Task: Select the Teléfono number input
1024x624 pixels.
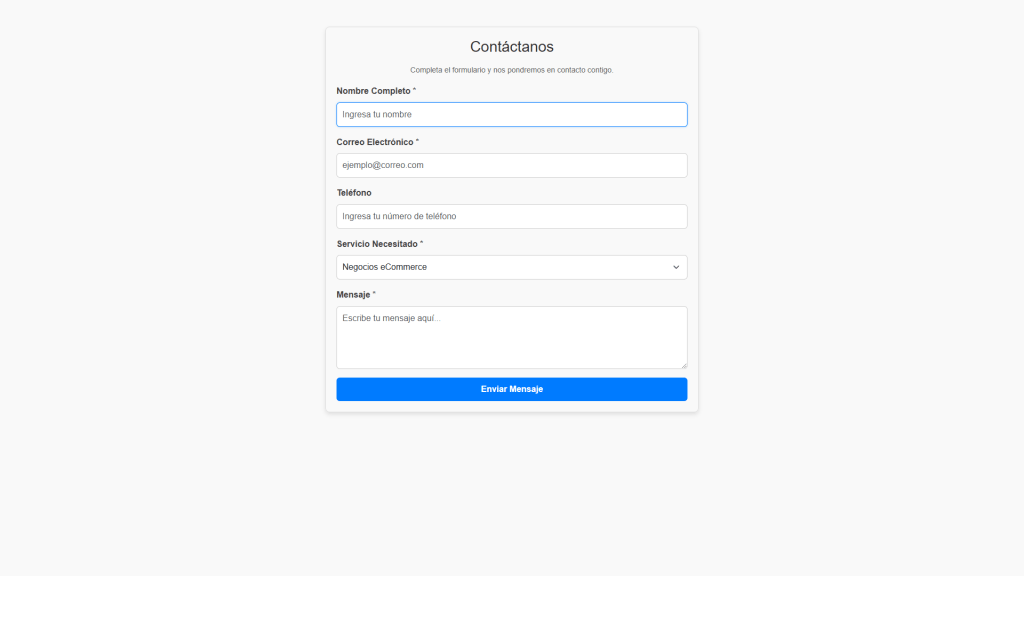Action: (x=511, y=216)
